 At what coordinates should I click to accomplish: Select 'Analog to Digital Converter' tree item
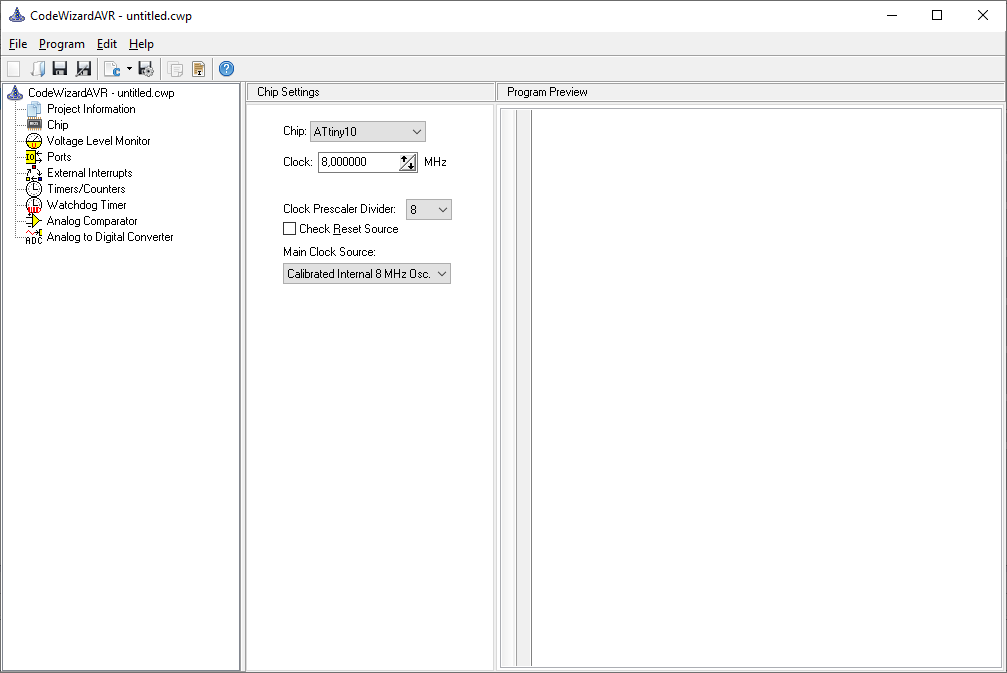(x=110, y=237)
